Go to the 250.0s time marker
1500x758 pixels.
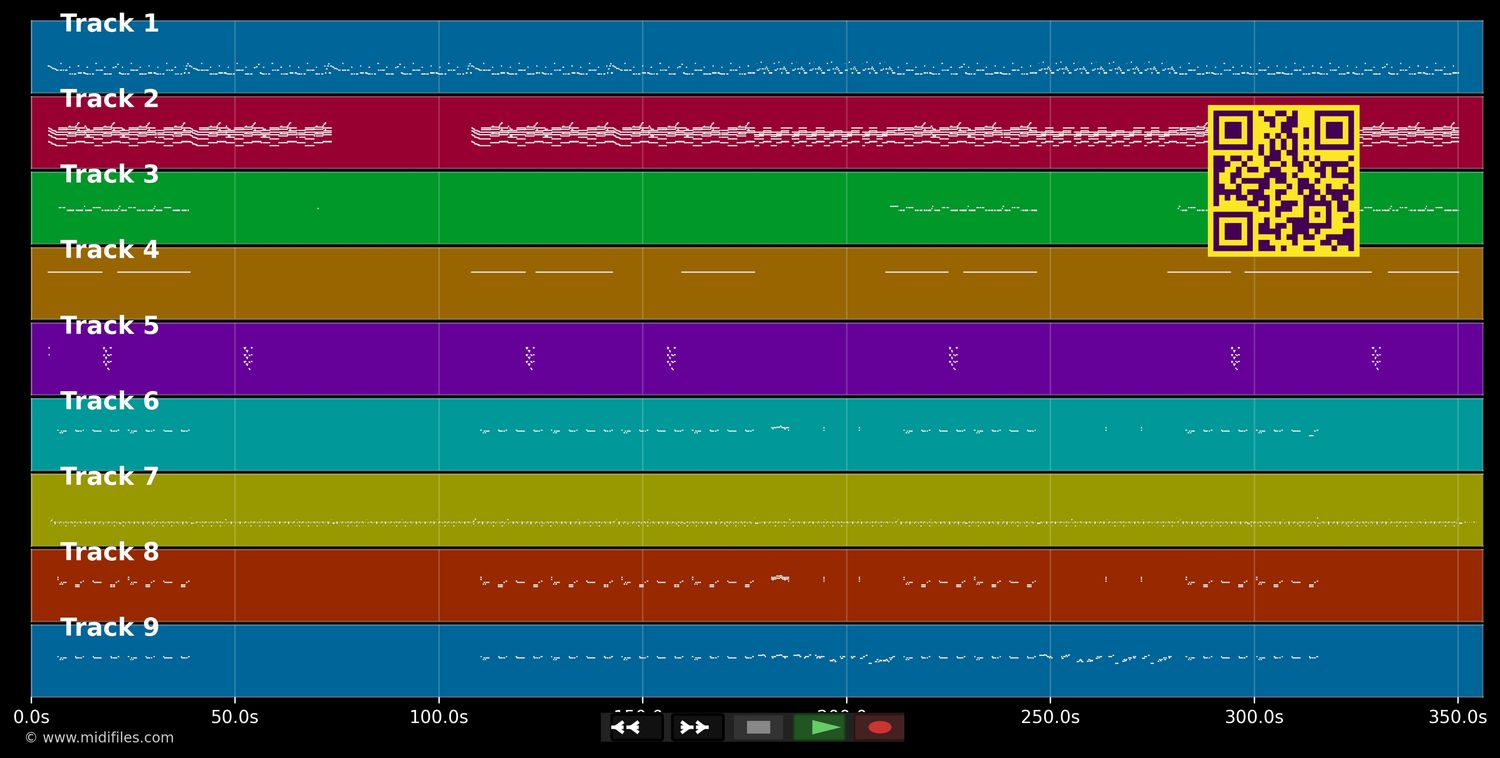[1049, 717]
